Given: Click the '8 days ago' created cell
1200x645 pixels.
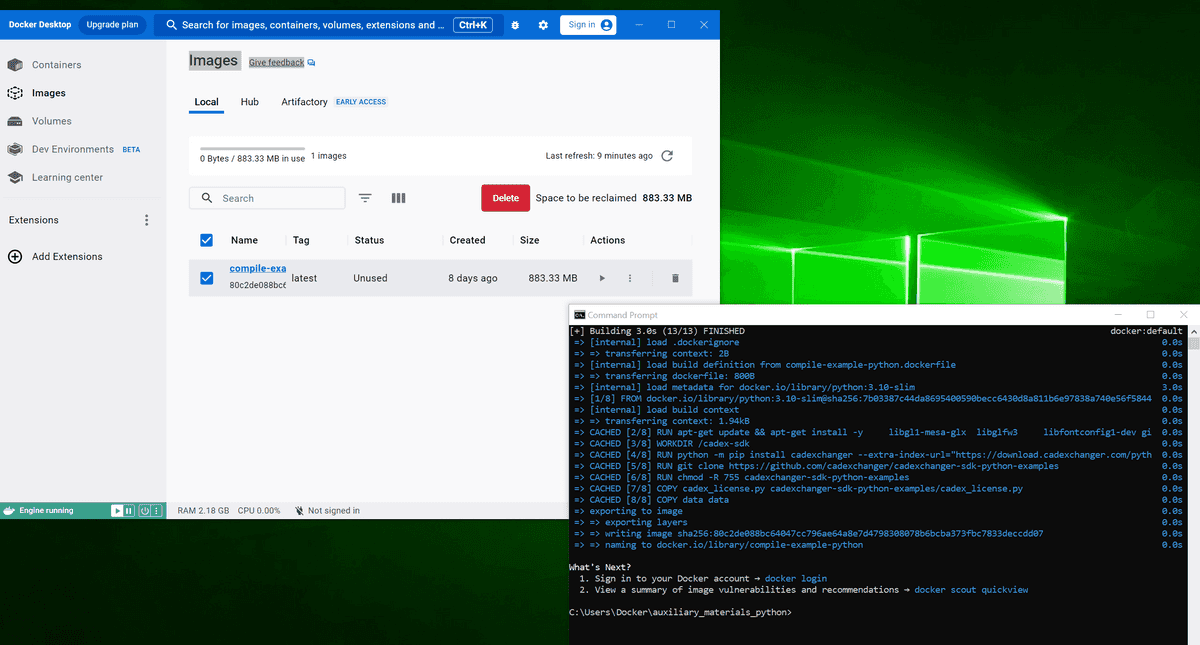Looking at the screenshot, I should [473, 278].
